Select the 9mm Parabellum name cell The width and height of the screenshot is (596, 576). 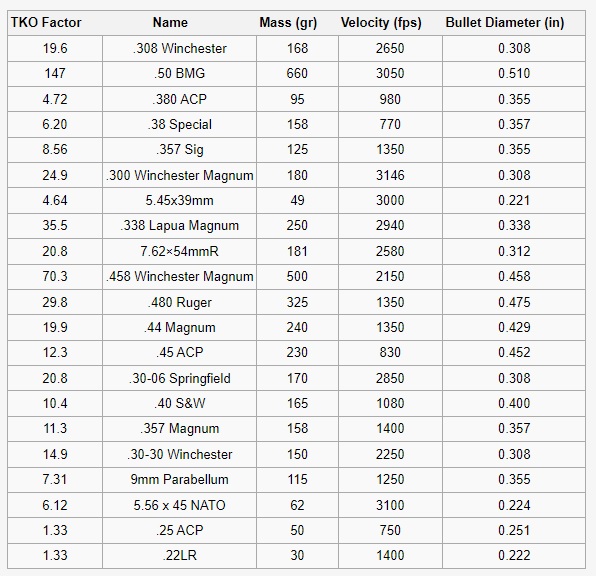click(179, 479)
